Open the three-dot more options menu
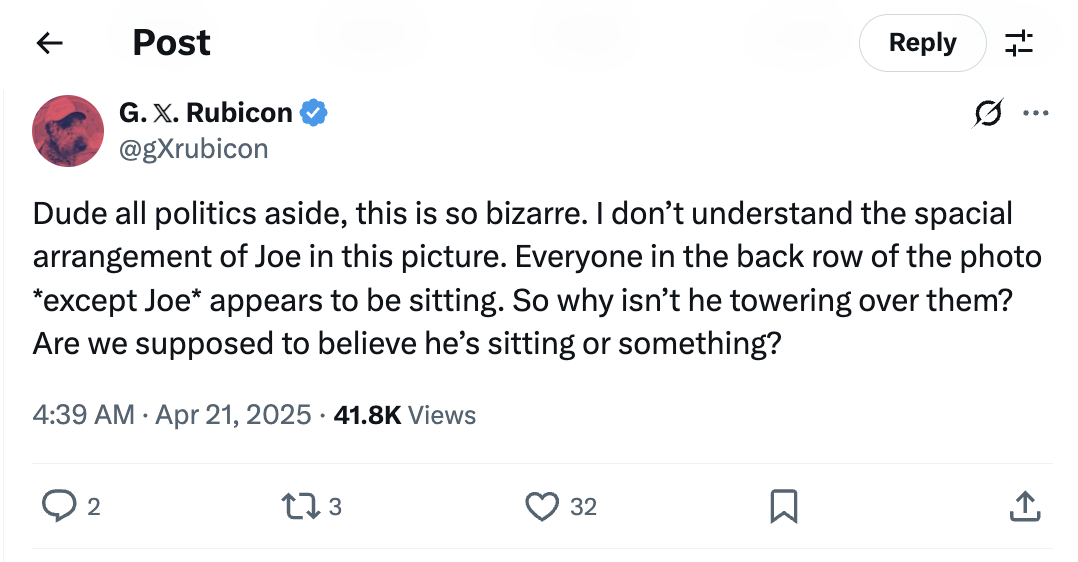1078x562 pixels. coord(1034,114)
